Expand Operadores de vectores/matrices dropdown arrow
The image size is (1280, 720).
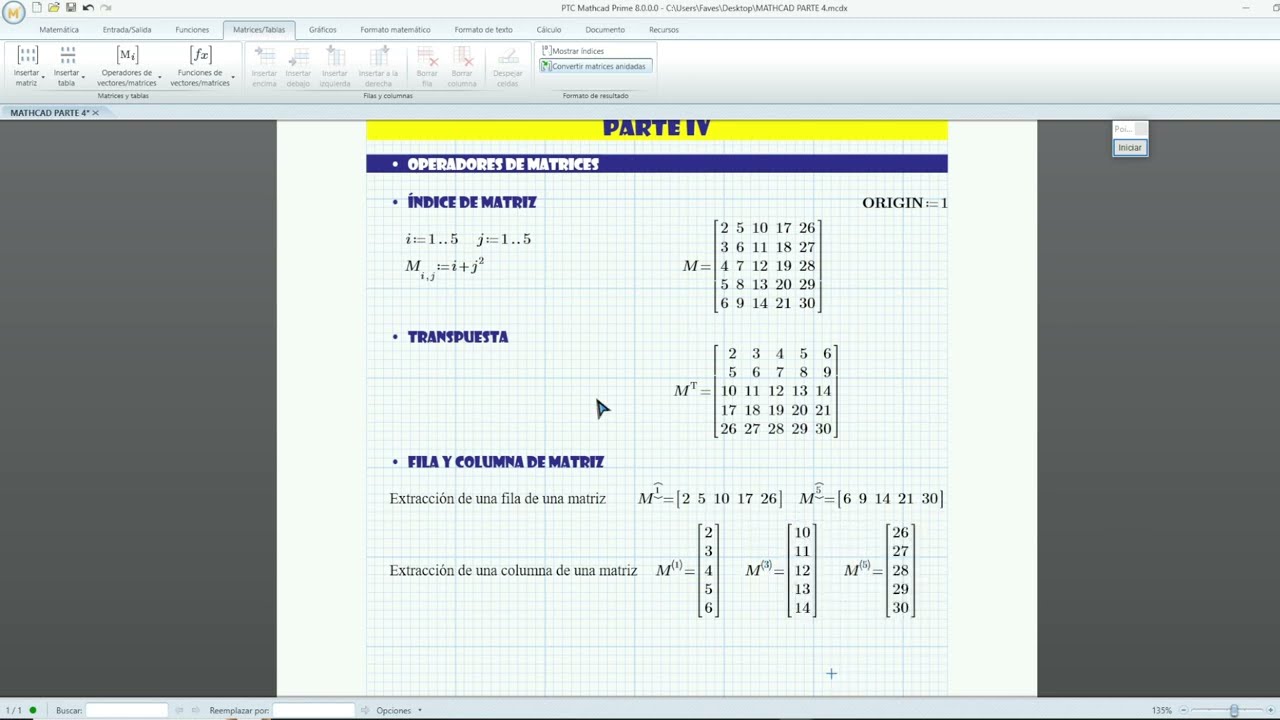160,77
